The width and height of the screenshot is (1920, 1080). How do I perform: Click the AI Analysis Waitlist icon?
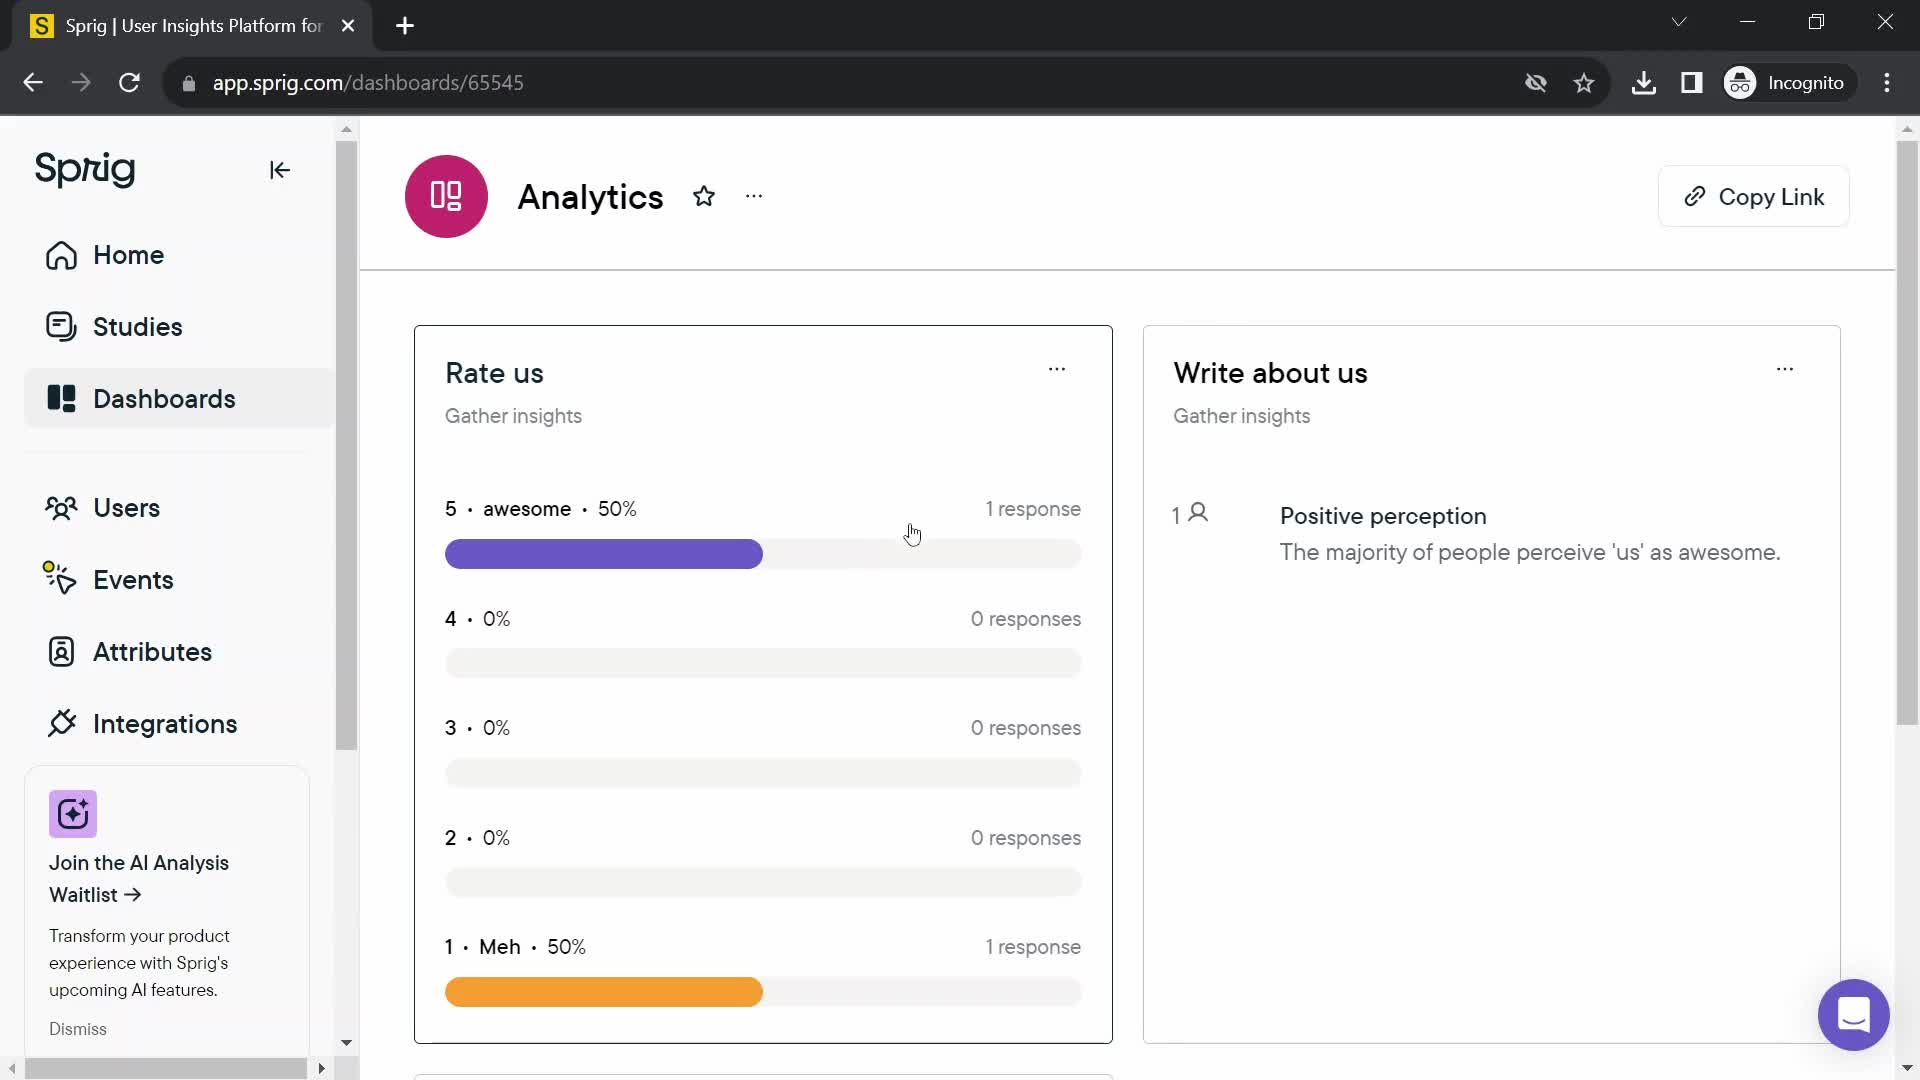pos(74,814)
